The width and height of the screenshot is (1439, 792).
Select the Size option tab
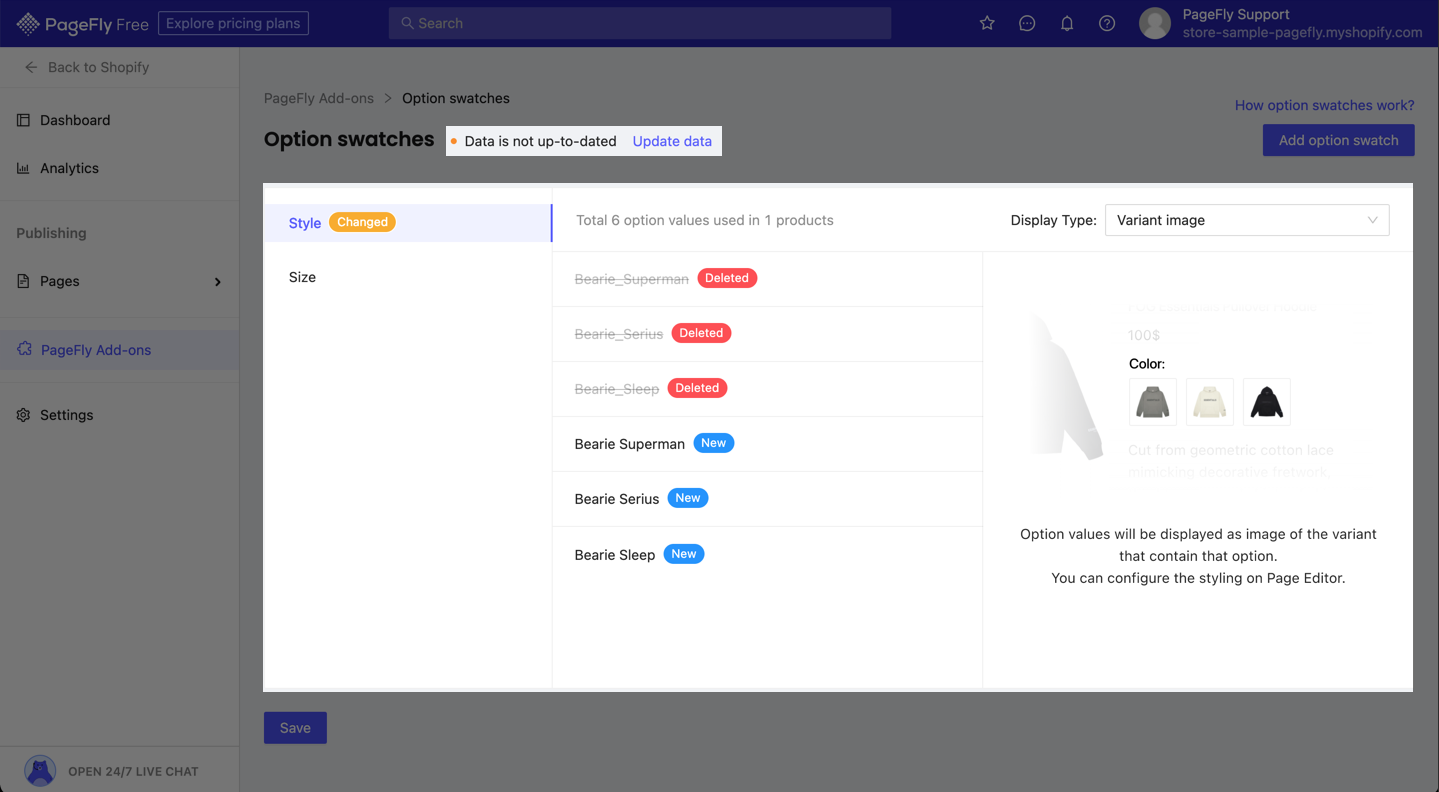click(x=408, y=277)
